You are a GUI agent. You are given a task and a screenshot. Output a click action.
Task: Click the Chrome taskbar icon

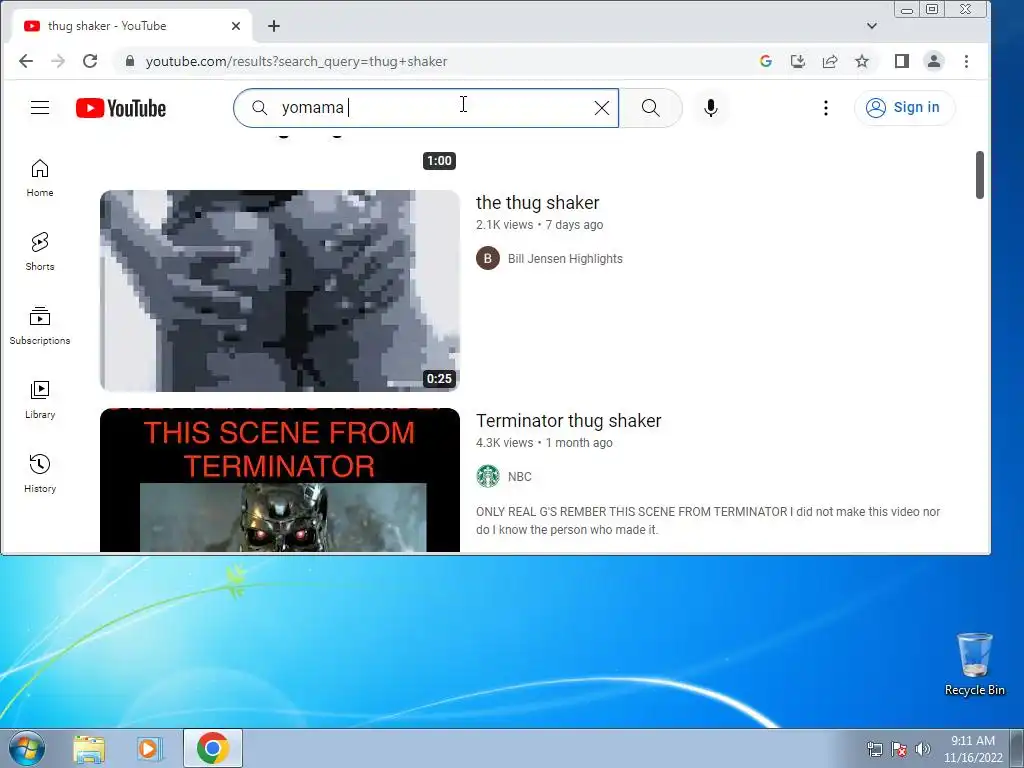coord(212,748)
